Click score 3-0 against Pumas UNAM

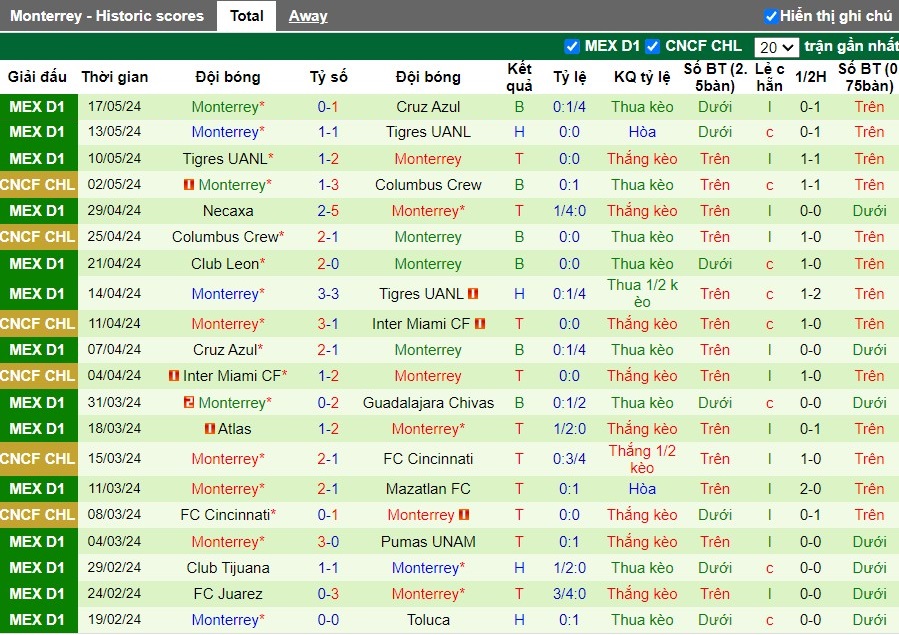point(328,542)
